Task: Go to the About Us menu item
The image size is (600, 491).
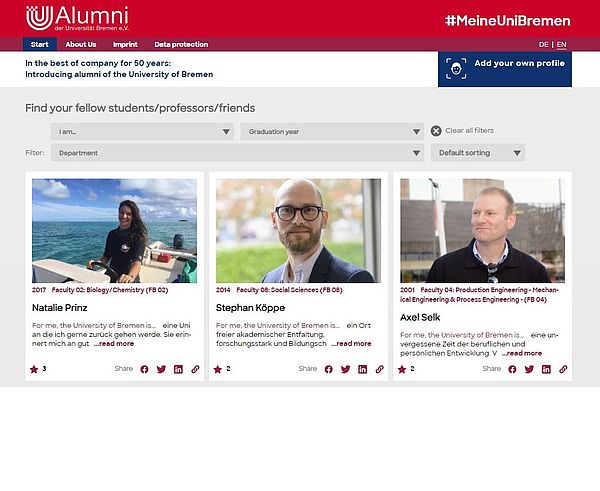Action: [81, 44]
